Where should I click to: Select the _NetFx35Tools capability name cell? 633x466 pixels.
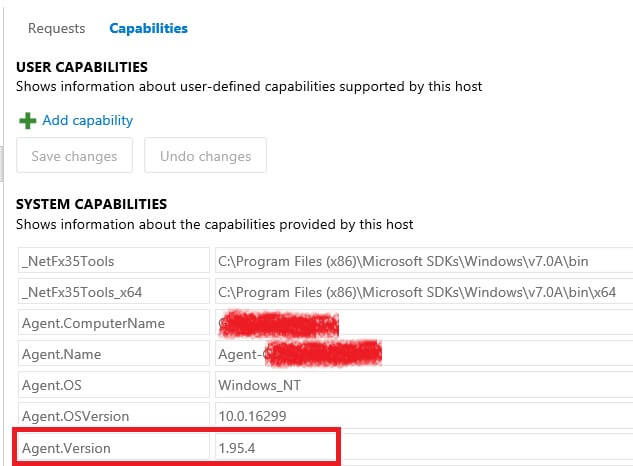(114, 260)
